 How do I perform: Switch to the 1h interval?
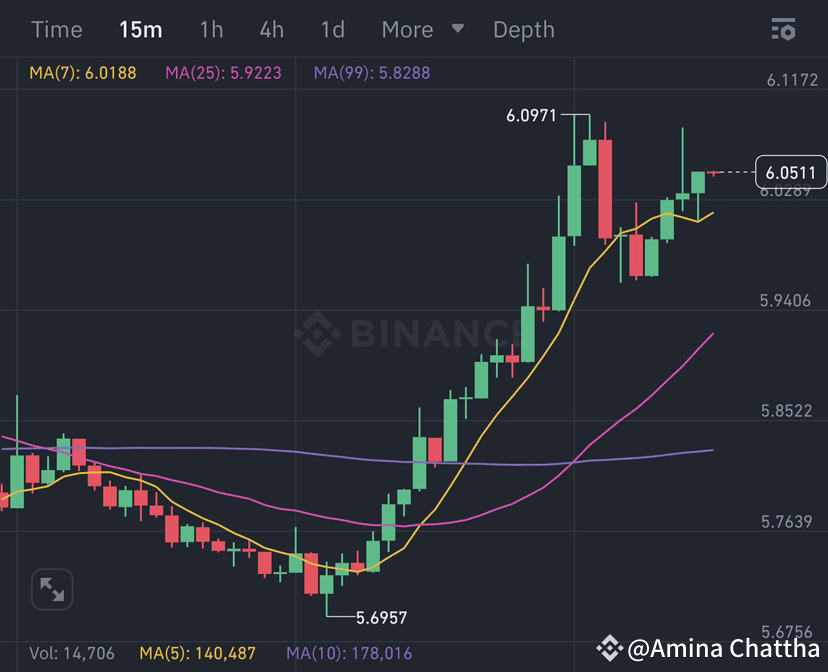[x=210, y=30]
